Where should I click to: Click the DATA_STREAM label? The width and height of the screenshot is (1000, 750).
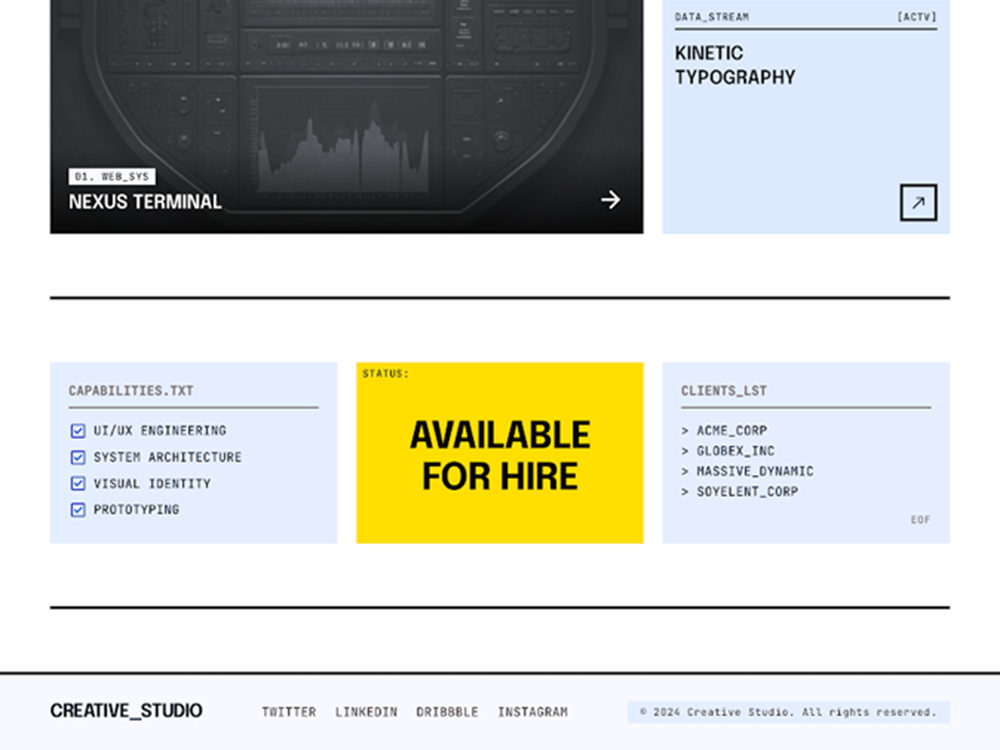[712, 17]
